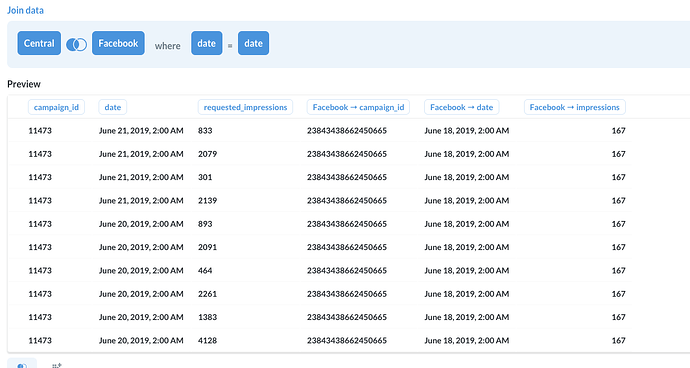The width and height of the screenshot is (690, 368).
Task: Click impressions value 167 in the 4128 row
Action: (x=618, y=341)
